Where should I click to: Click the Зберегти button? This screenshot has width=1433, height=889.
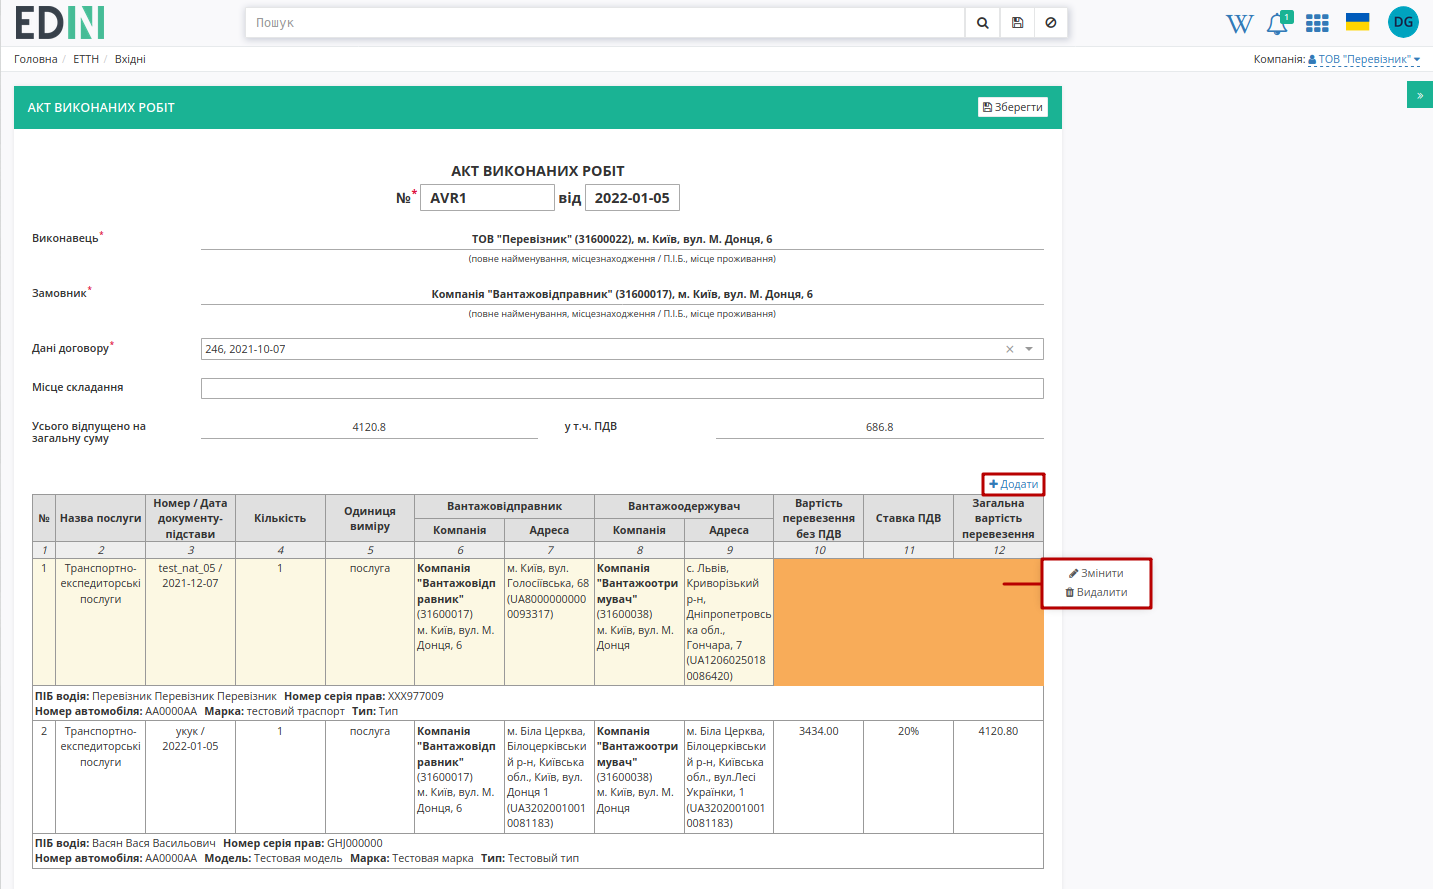[1013, 107]
